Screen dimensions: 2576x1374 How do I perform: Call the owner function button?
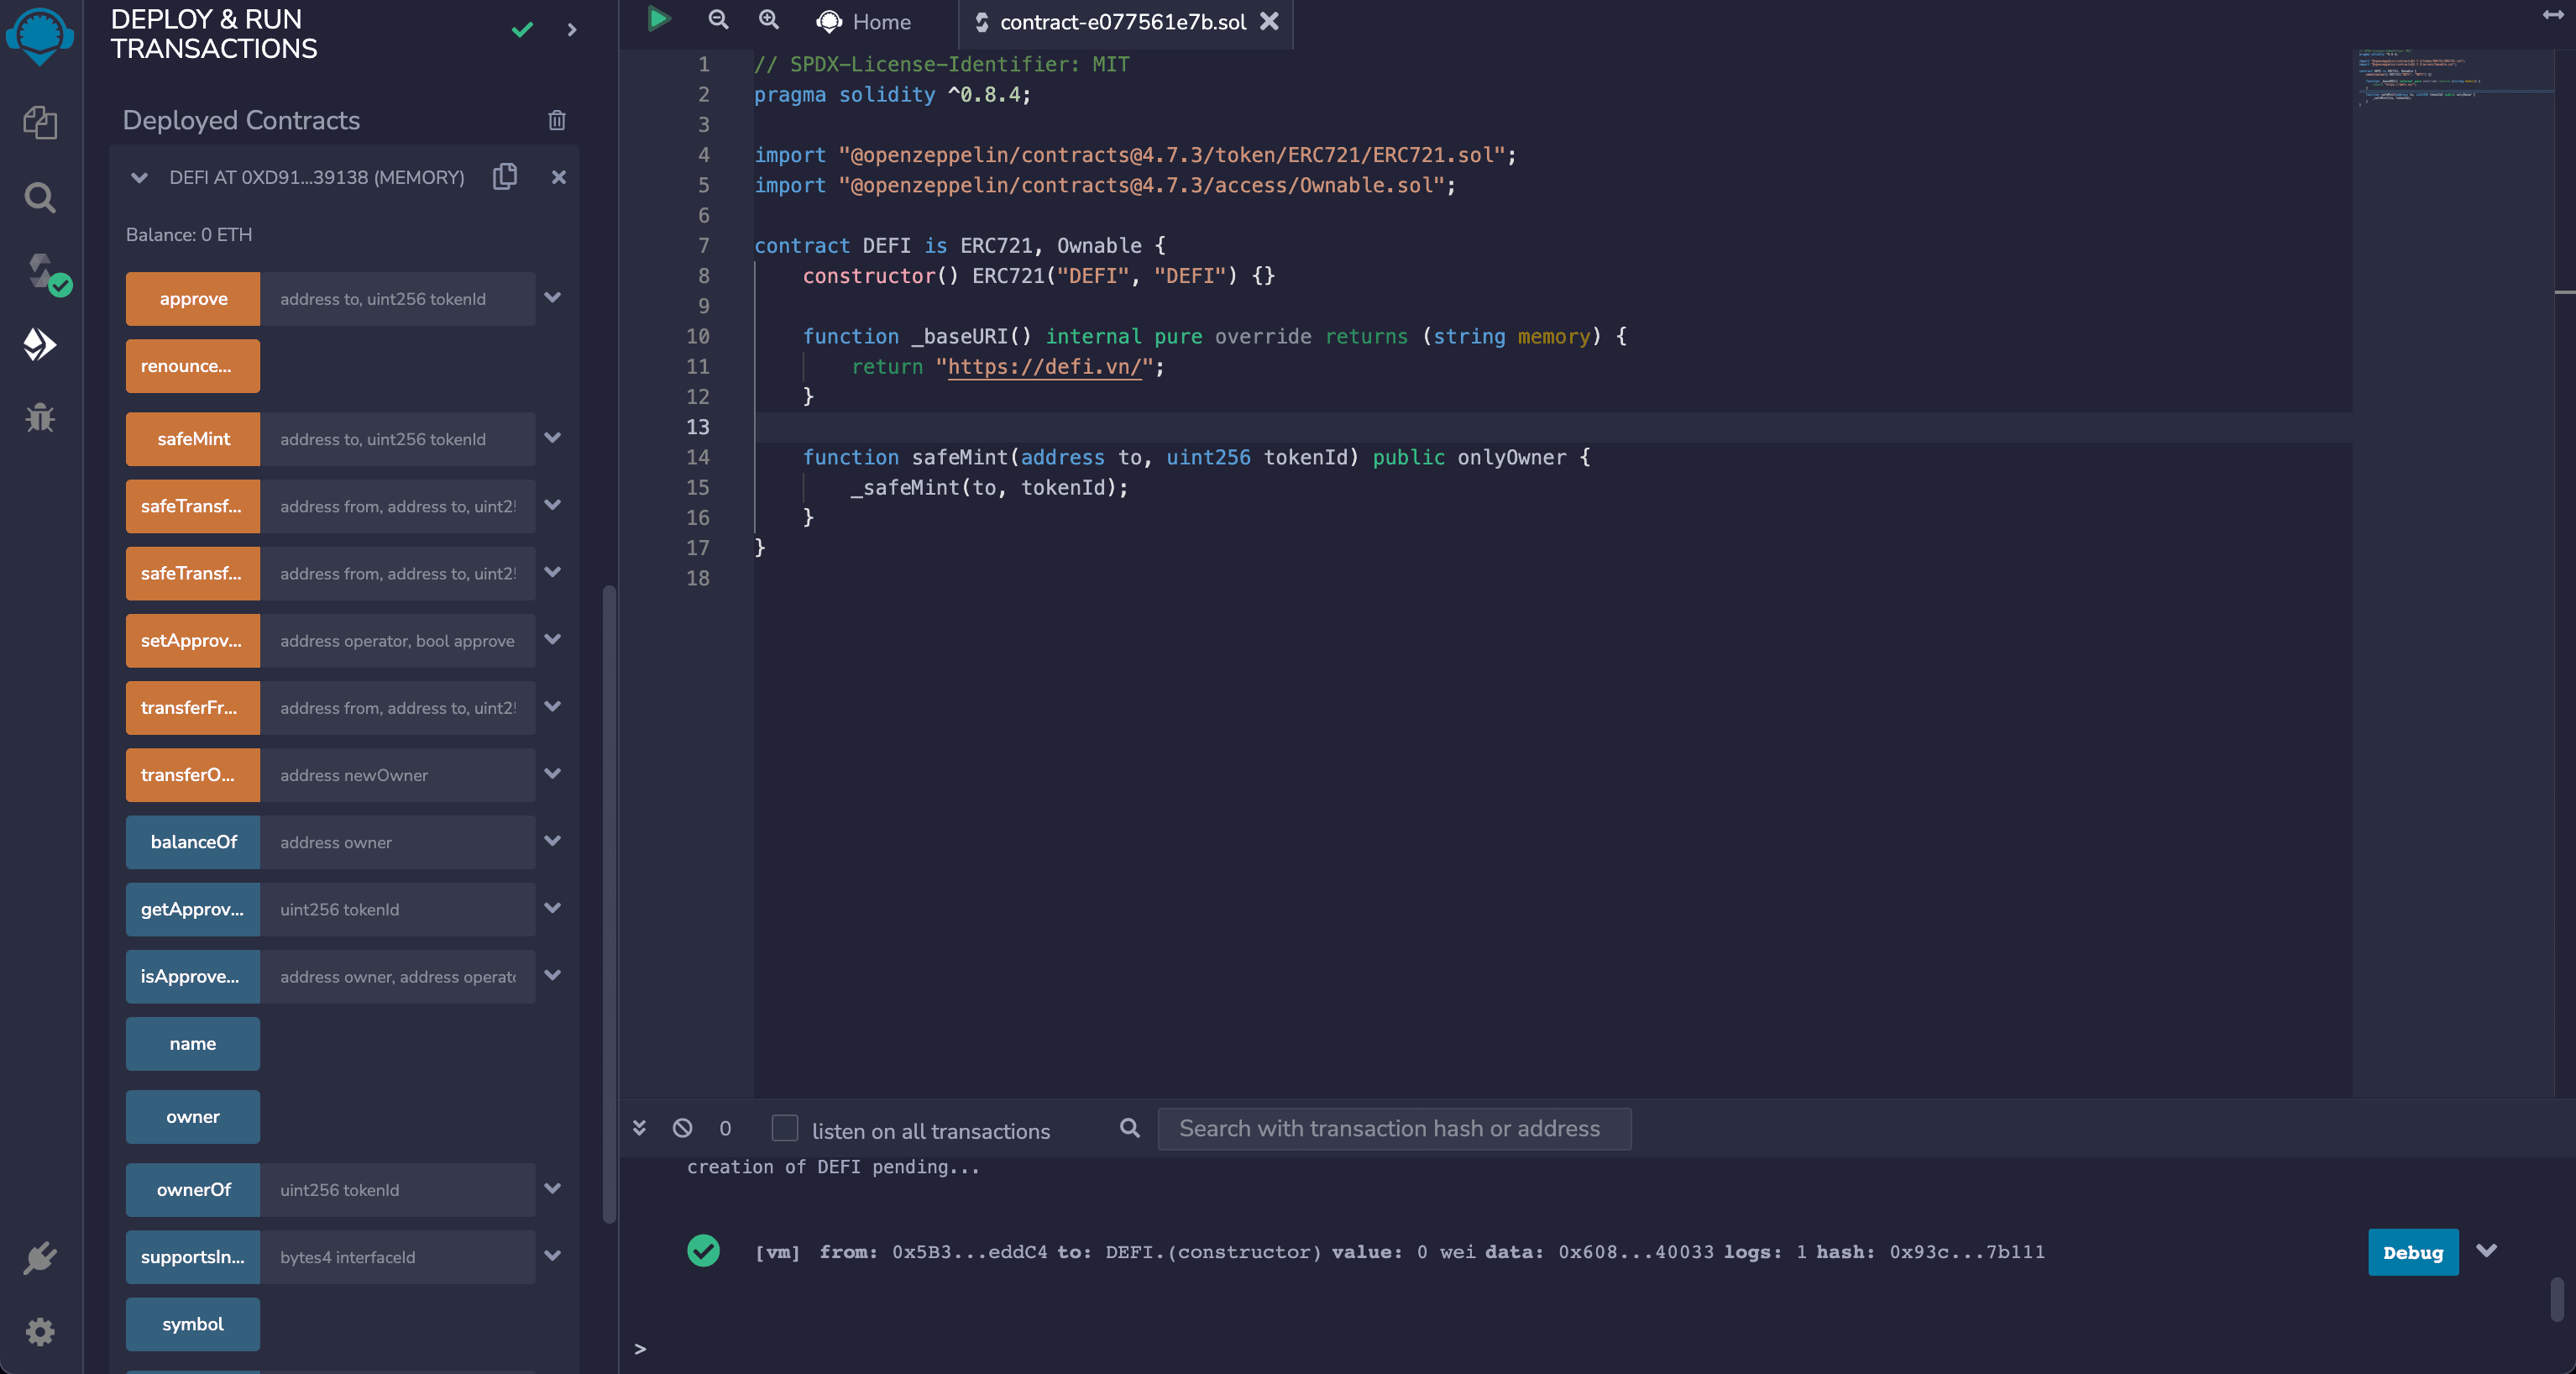pyautogui.click(x=193, y=1117)
